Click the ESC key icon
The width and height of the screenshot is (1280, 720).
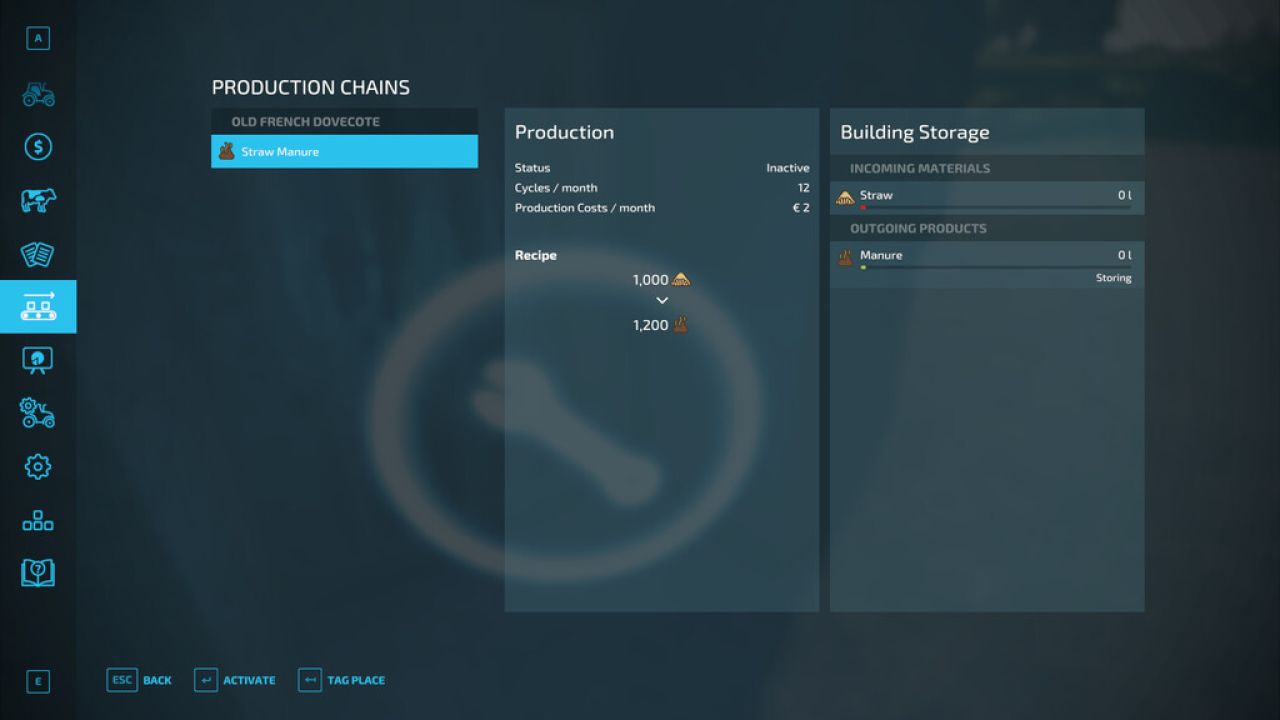click(122, 680)
